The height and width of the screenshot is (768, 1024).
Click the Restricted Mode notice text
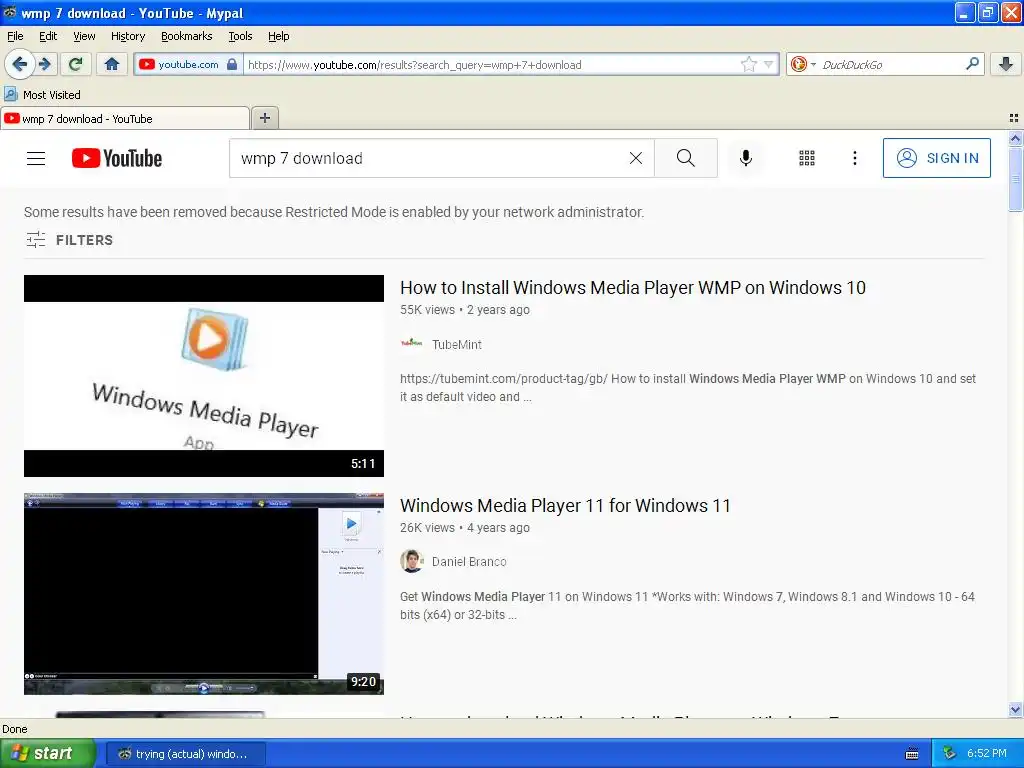(x=334, y=212)
